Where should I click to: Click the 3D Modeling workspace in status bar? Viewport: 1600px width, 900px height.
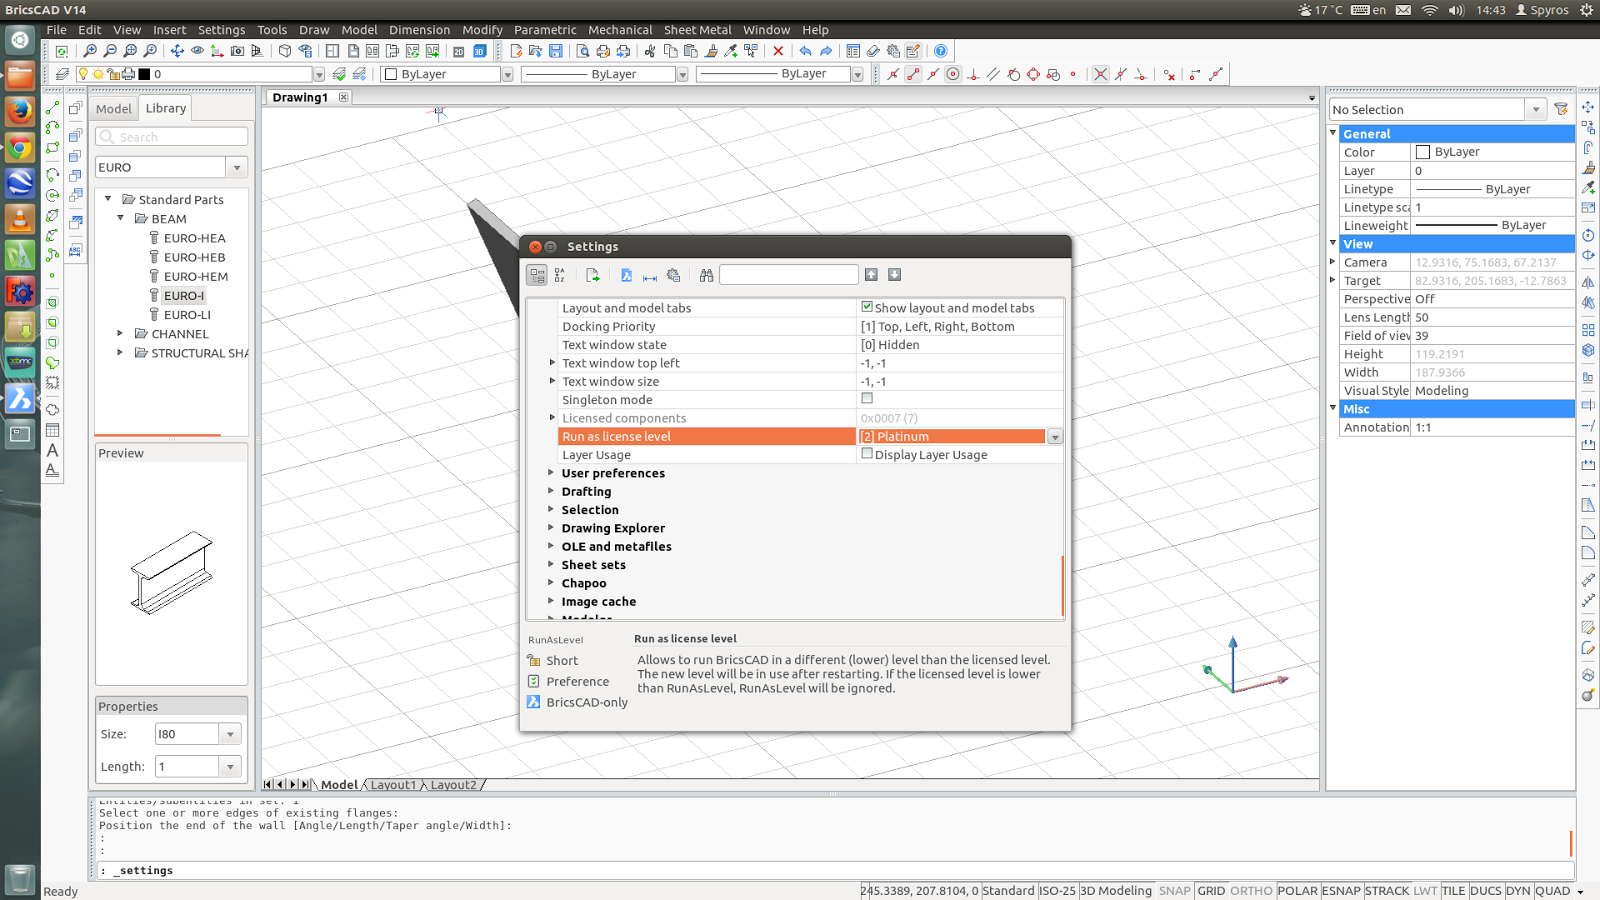pyautogui.click(x=1116, y=891)
